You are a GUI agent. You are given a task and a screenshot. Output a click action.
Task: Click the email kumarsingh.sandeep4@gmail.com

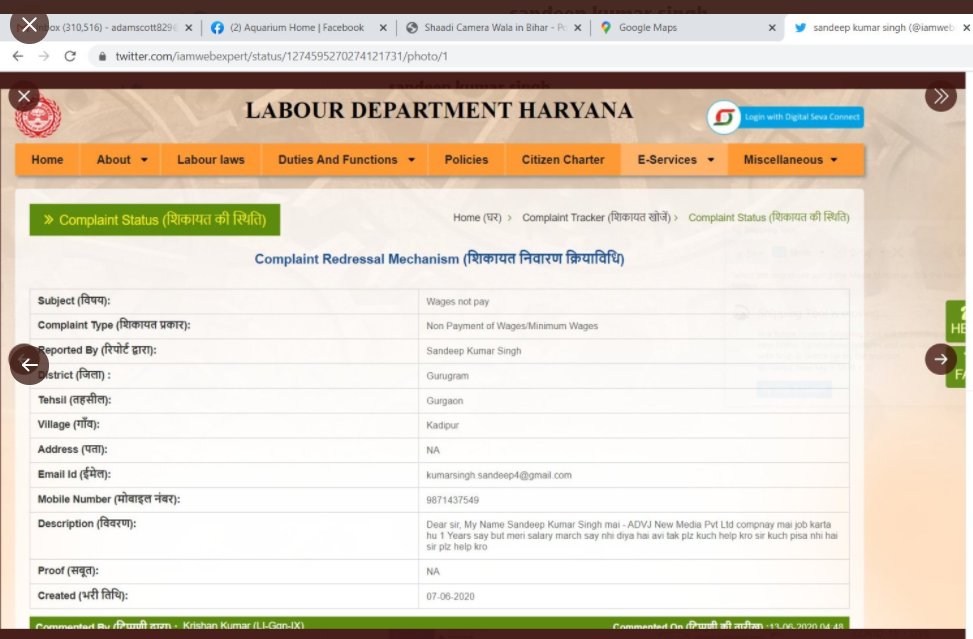499,475
